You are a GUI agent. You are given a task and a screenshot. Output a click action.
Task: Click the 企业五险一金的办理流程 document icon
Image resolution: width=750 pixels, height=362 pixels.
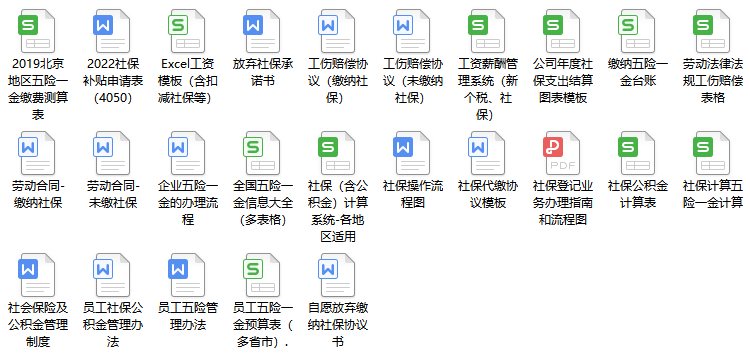pos(188,153)
